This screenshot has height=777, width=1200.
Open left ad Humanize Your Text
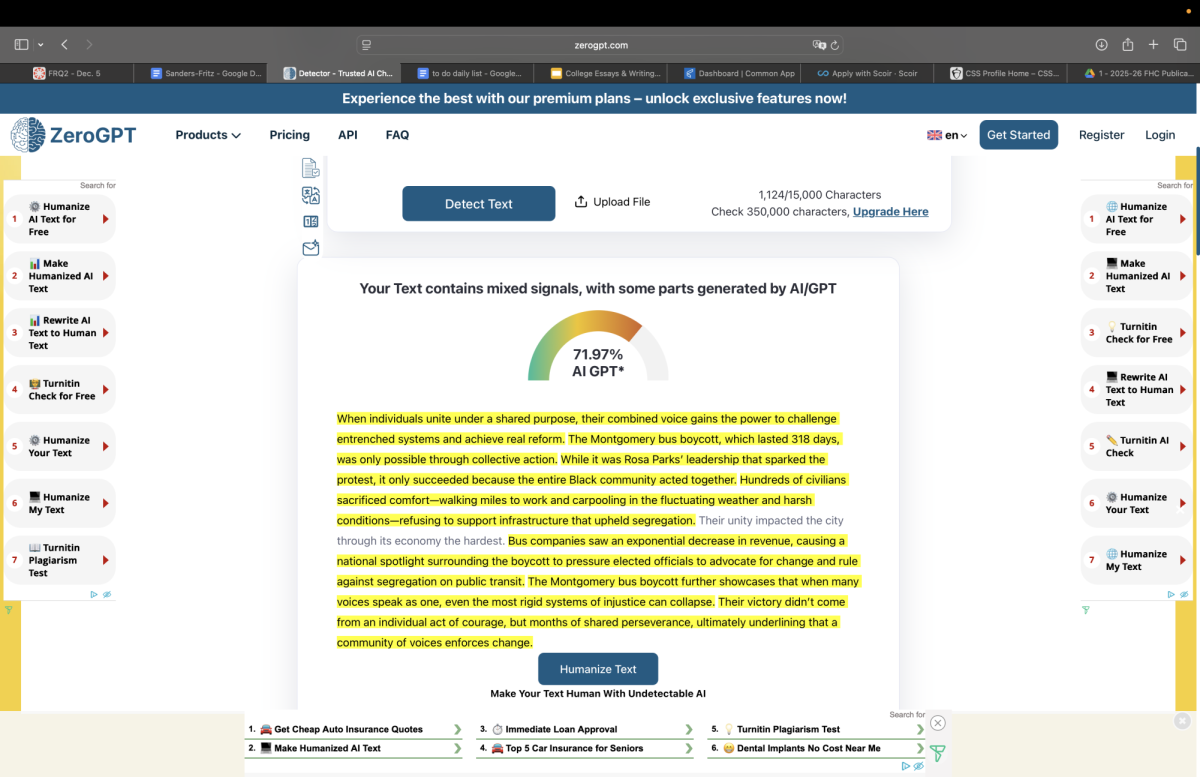click(61, 447)
